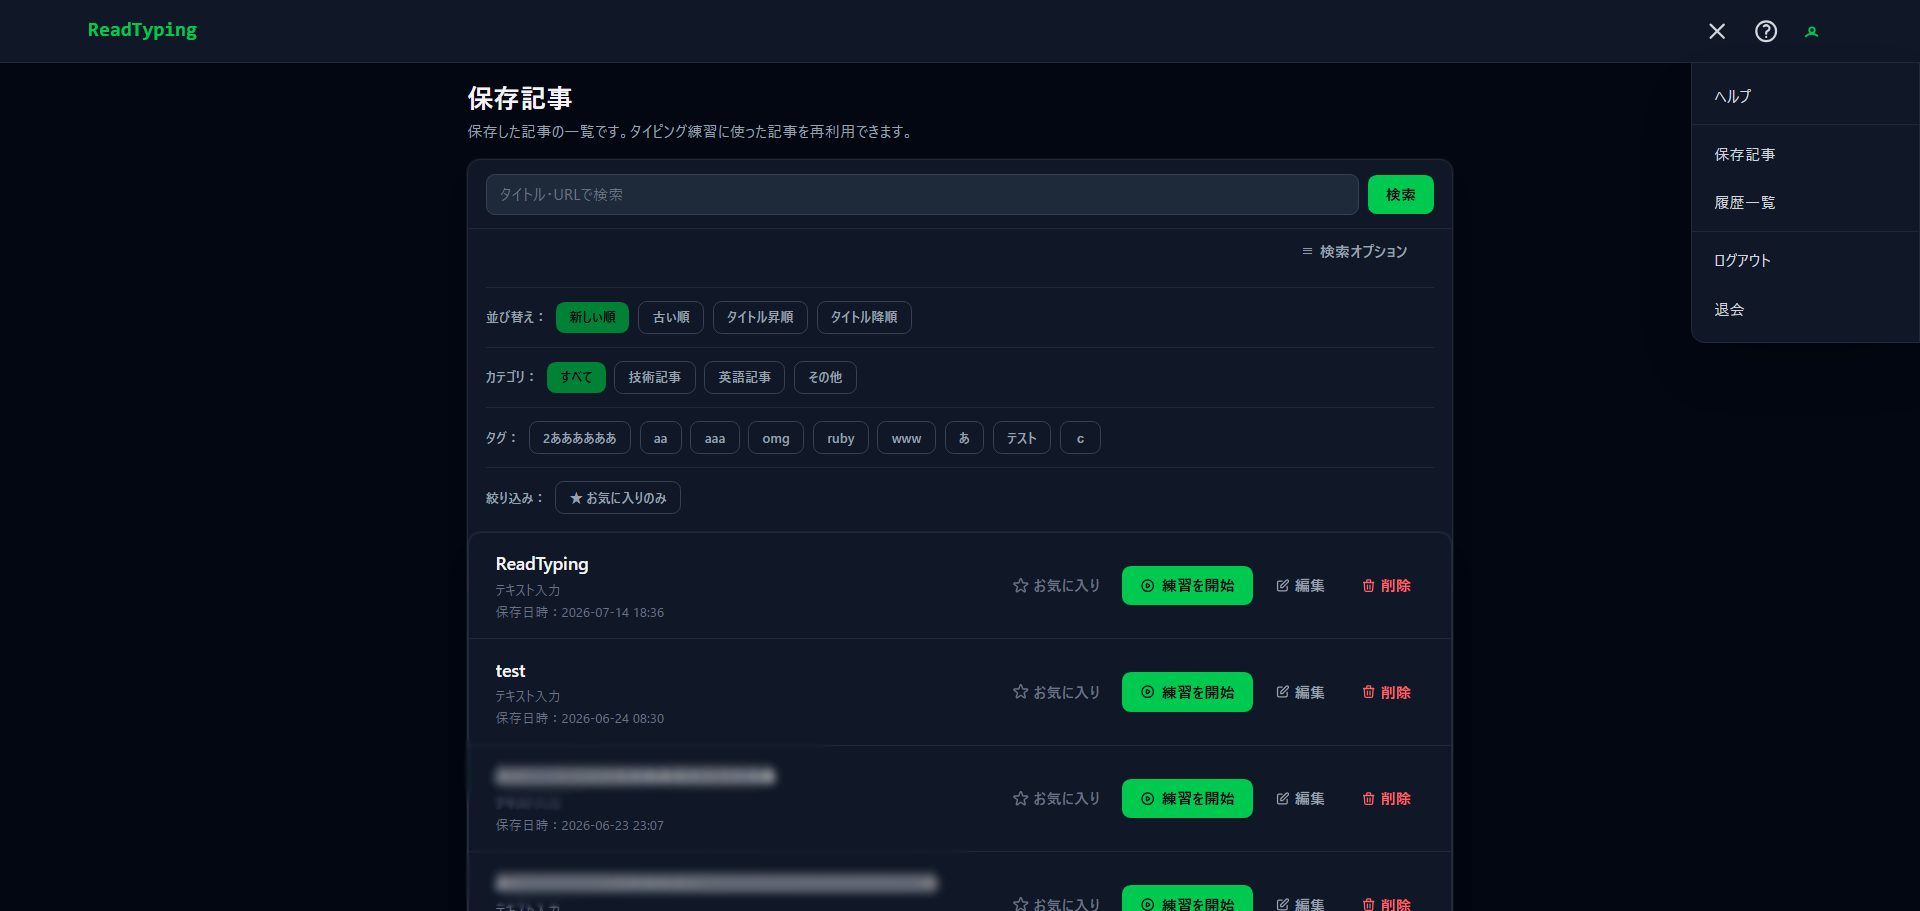The image size is (1920, 911).
Task: Sort by 古い順
Action: [x=671, y=317]
